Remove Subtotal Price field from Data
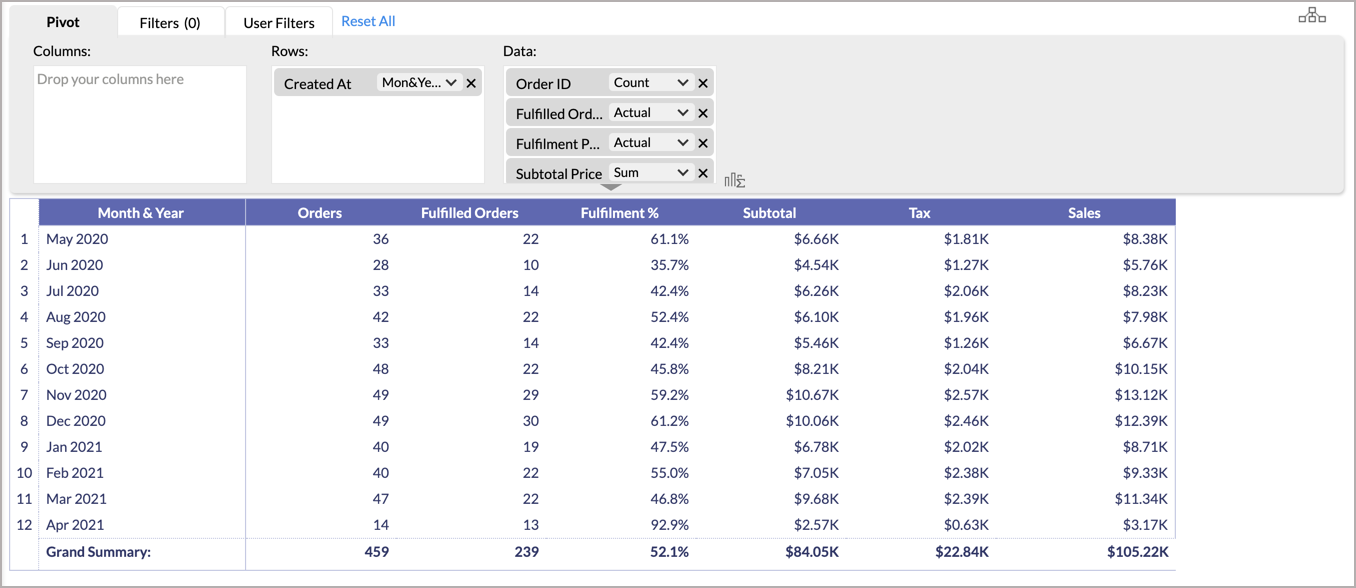 click(703, 173)
